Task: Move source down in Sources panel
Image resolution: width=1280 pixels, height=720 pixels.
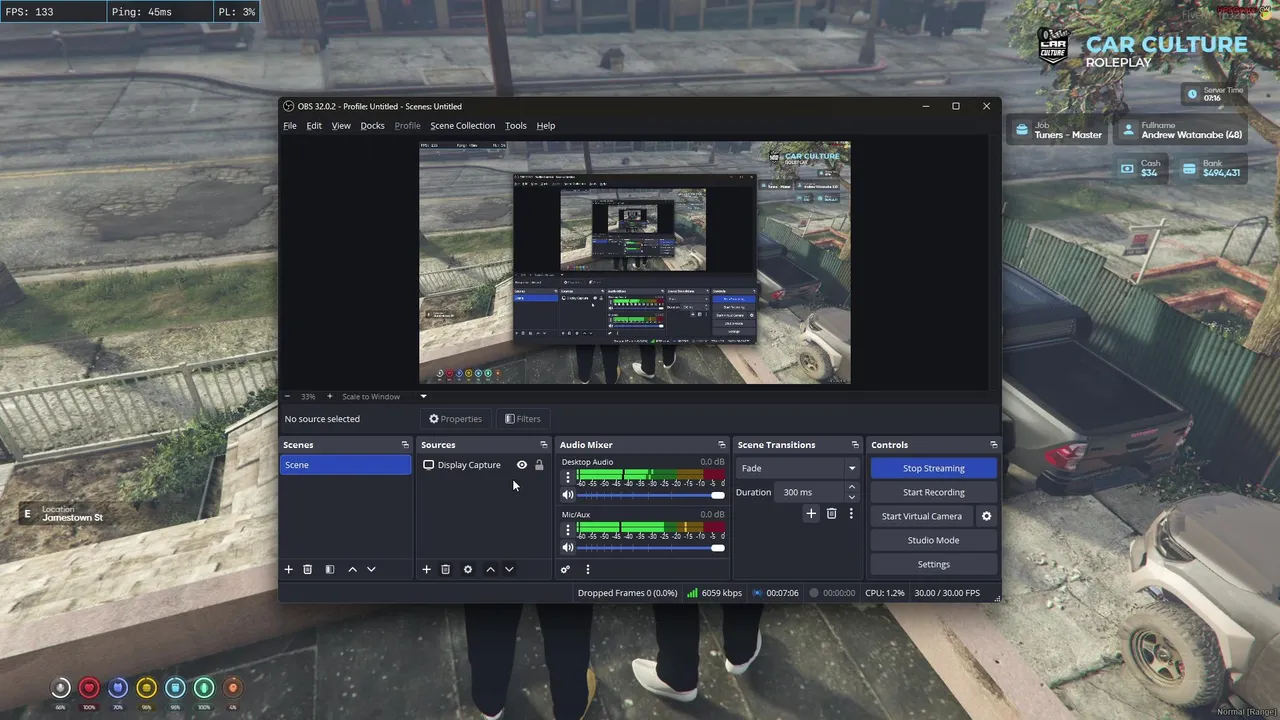Action: pos(509,569)
